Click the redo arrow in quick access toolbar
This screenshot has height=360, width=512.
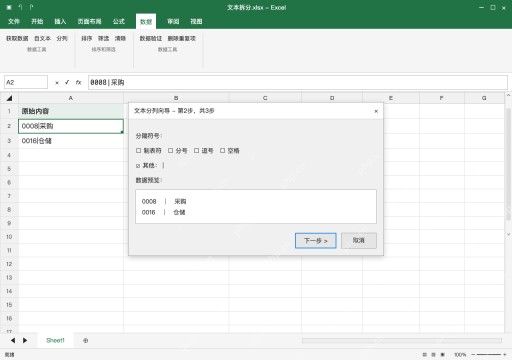pos(31,7)
